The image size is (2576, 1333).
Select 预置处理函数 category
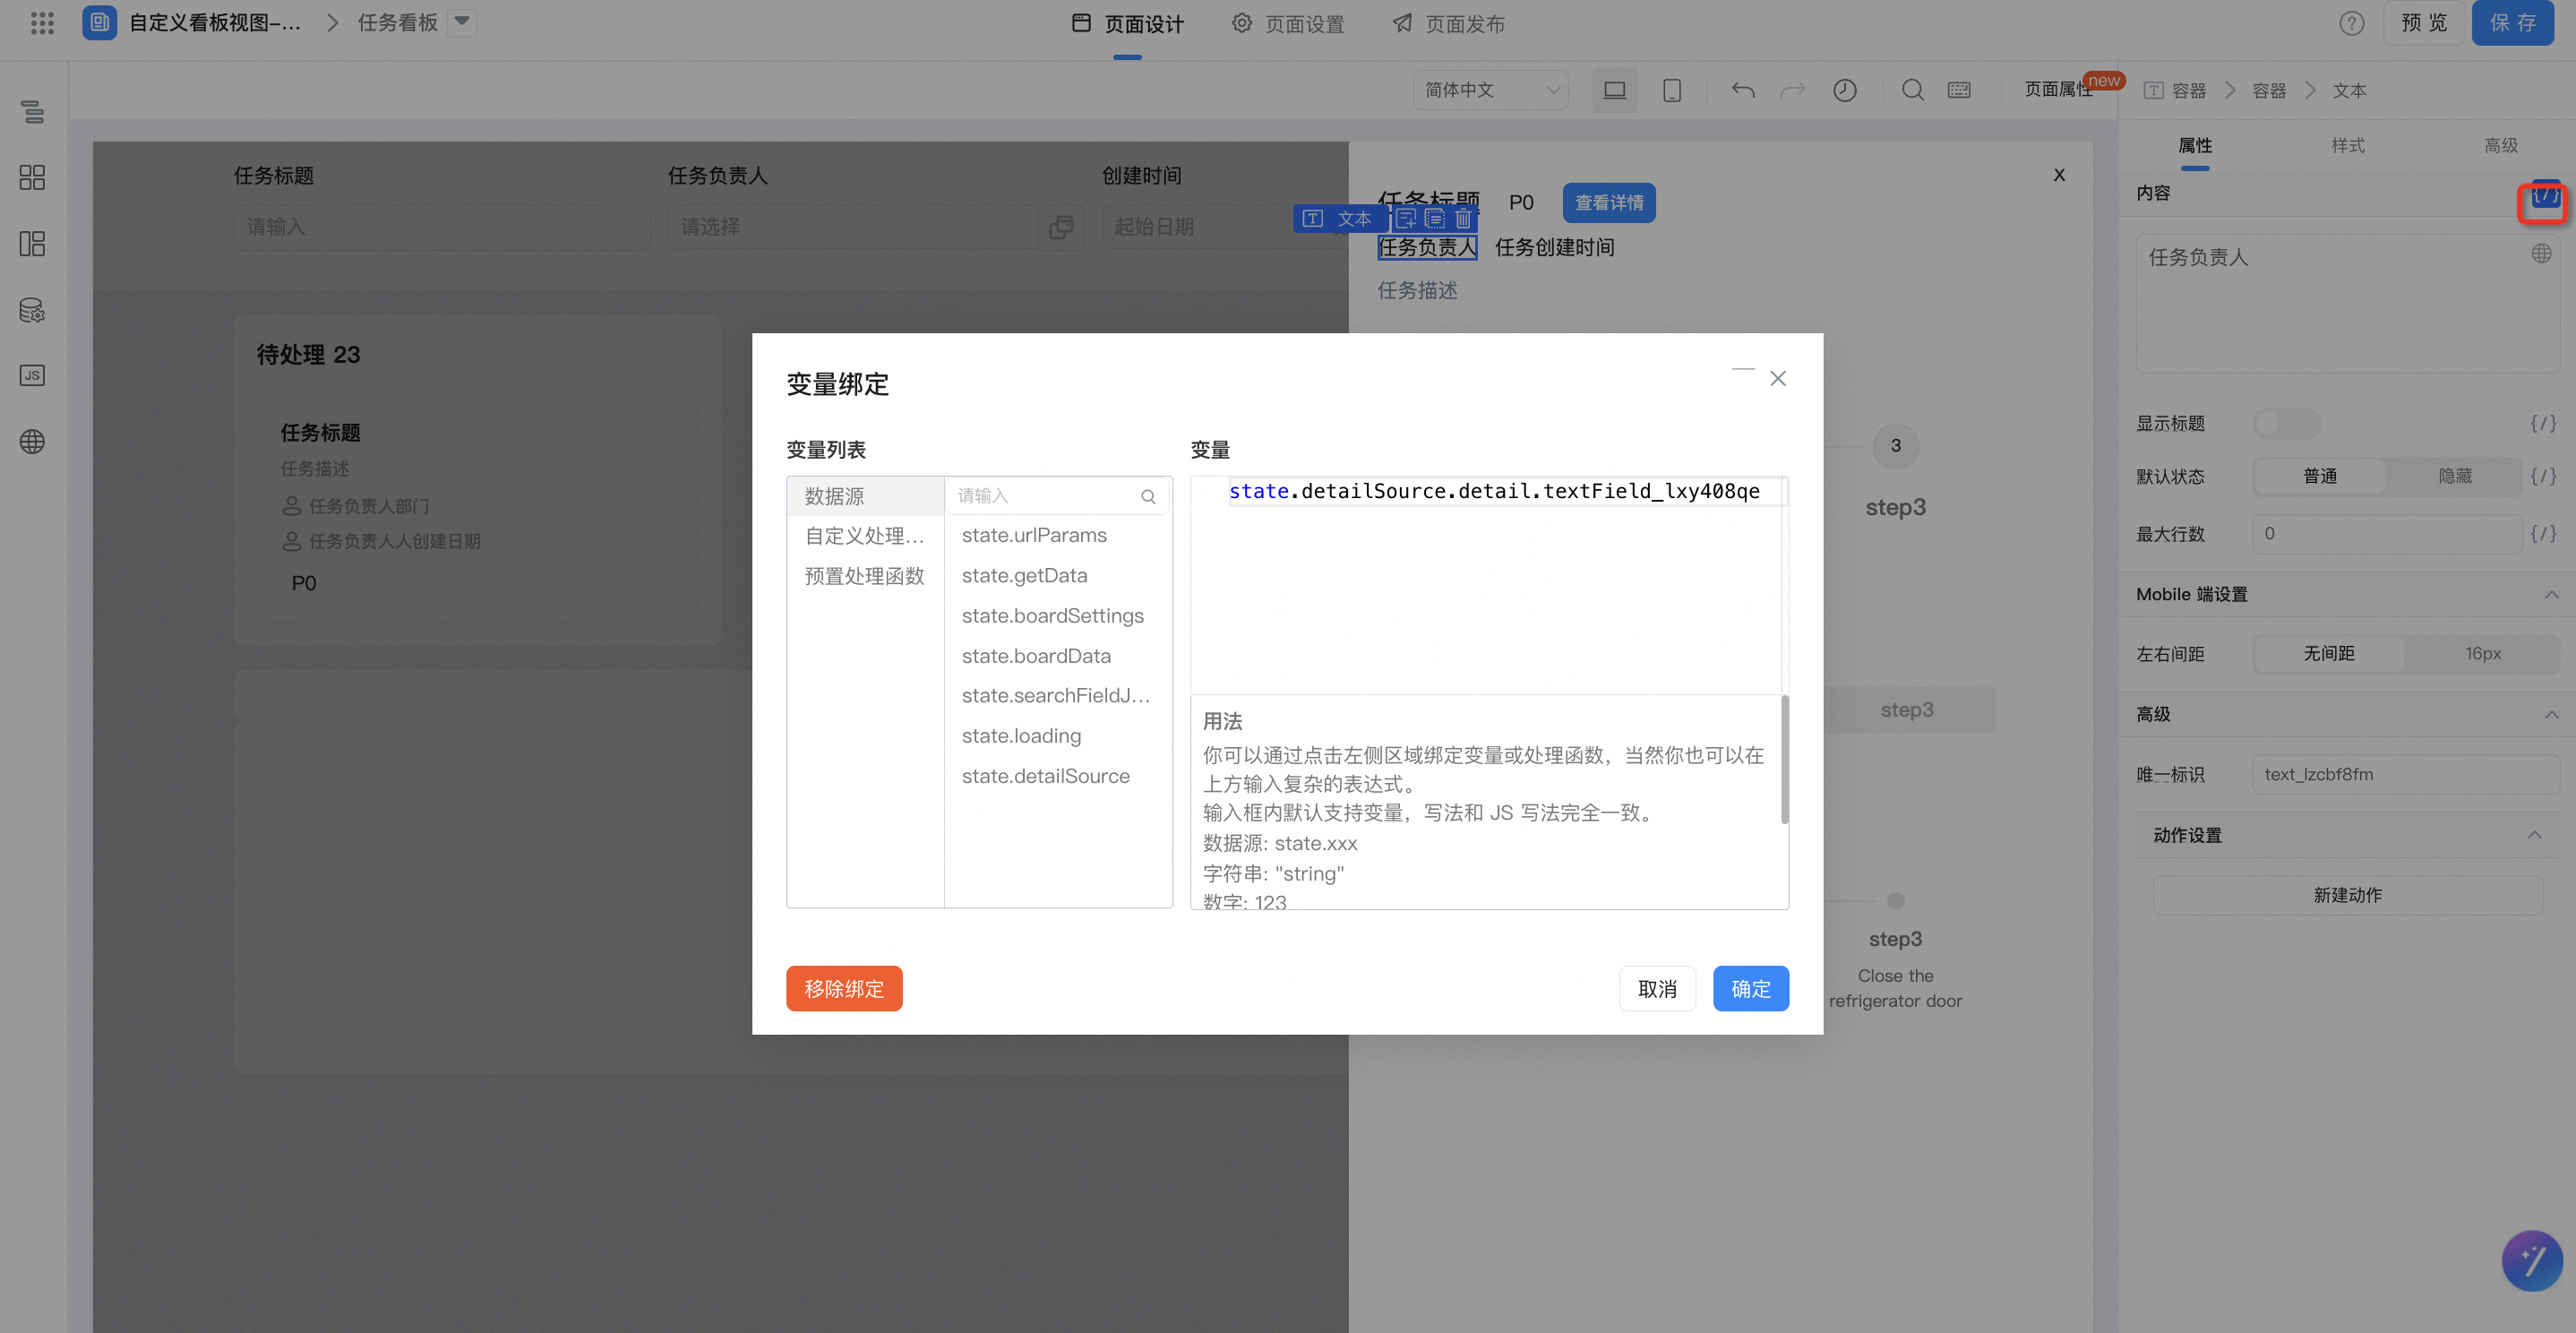tap(865, 577)
